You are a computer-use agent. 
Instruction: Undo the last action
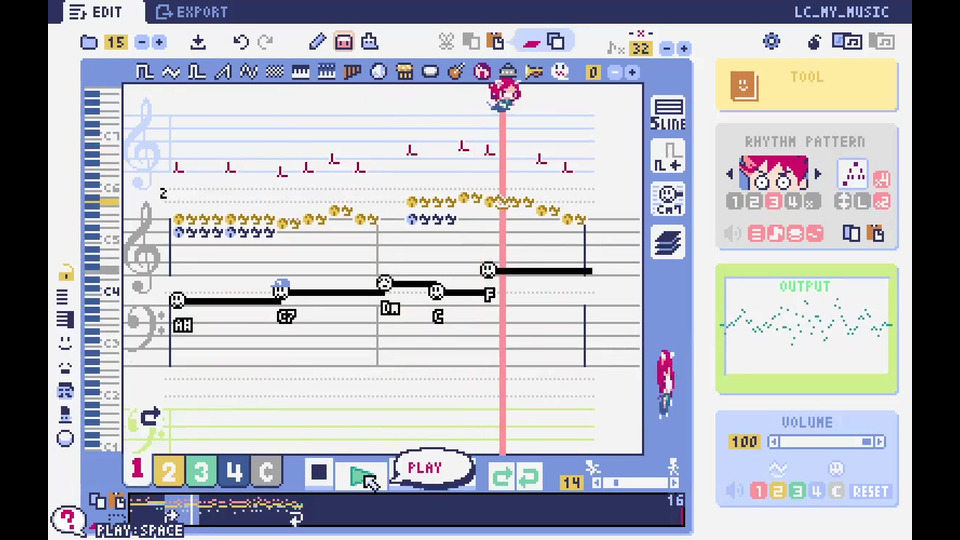coord(241,42)
